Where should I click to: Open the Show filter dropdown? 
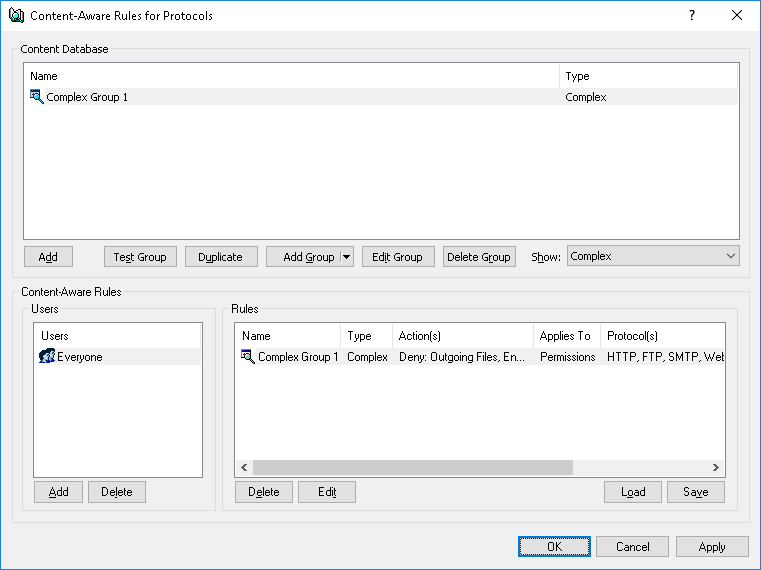(652, 256)
